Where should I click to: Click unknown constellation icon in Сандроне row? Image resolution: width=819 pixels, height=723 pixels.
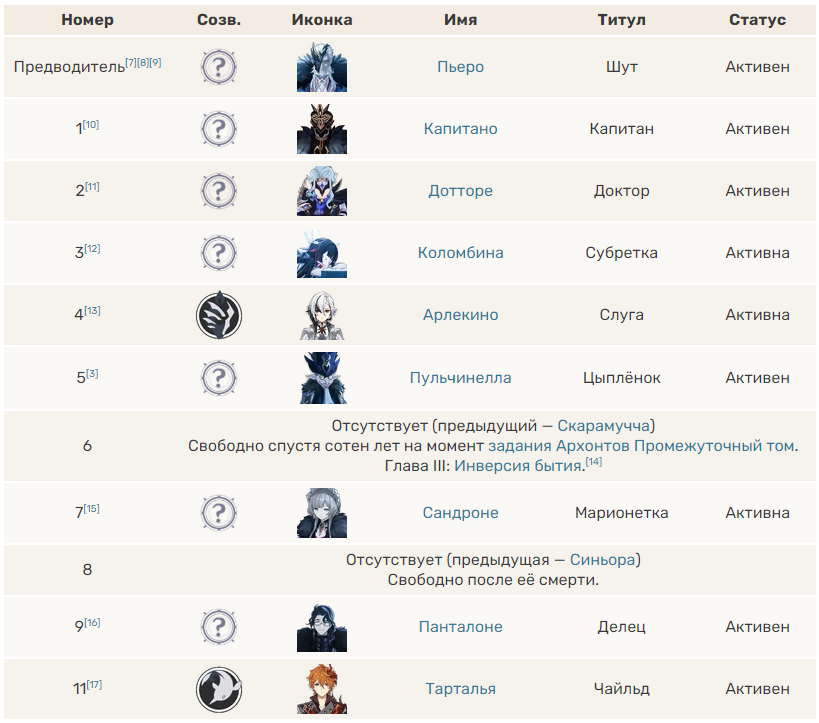(219, 513)
